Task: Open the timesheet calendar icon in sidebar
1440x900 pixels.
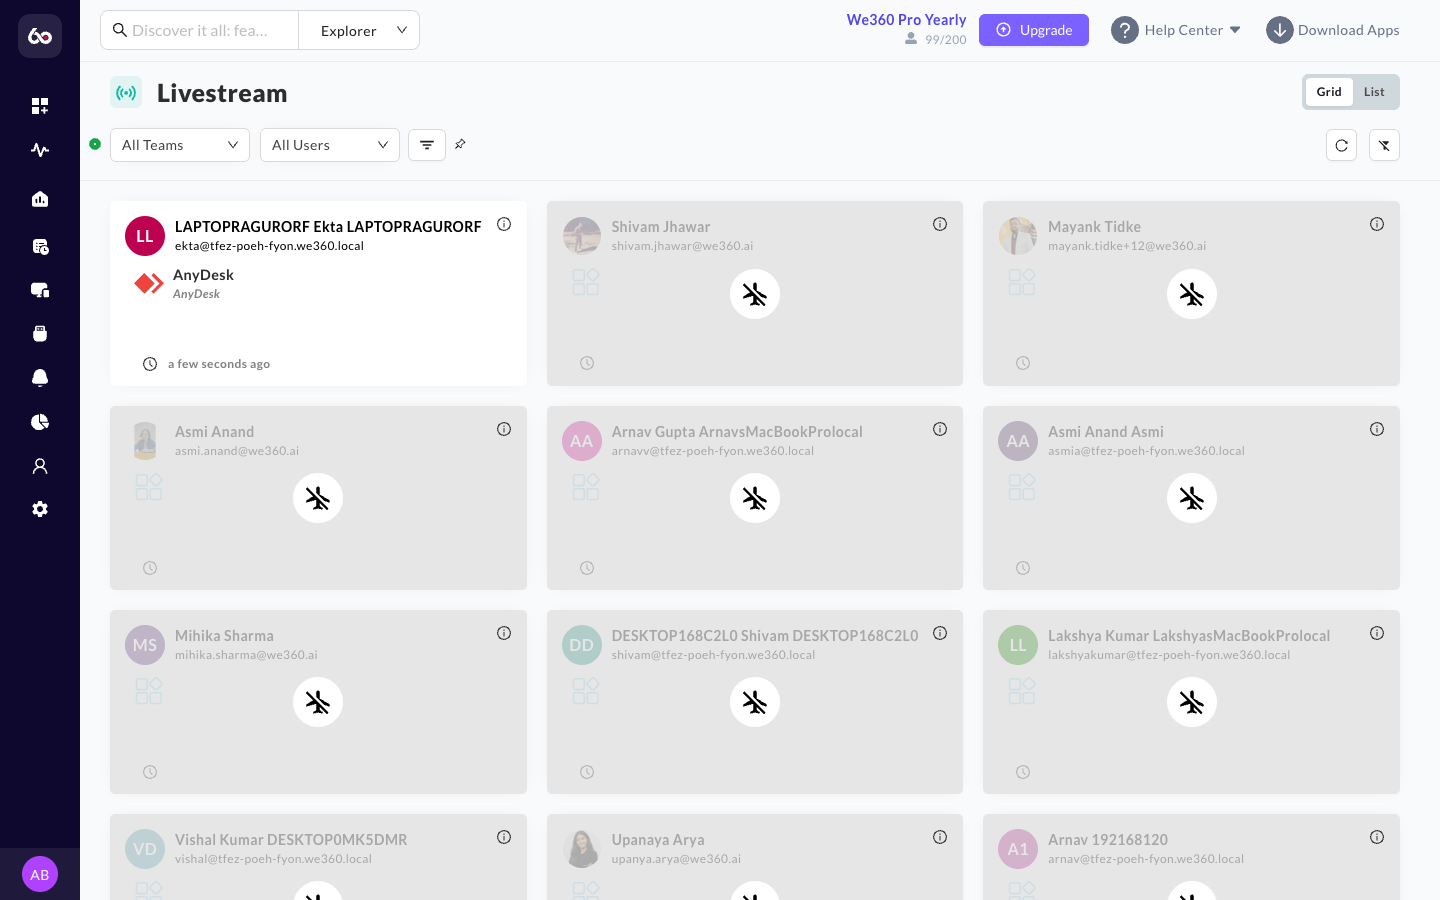Action: click(40, 246)
